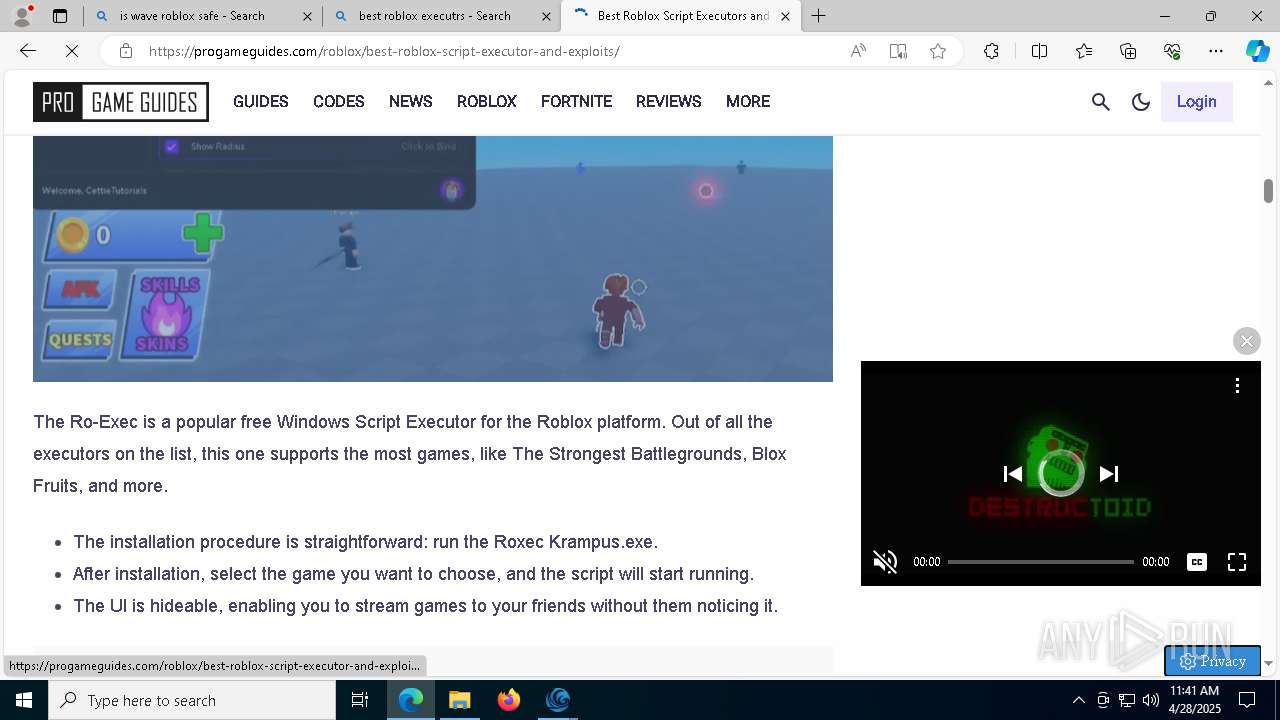
Task: Open browser Extensions menu
Action: (991, 51)
